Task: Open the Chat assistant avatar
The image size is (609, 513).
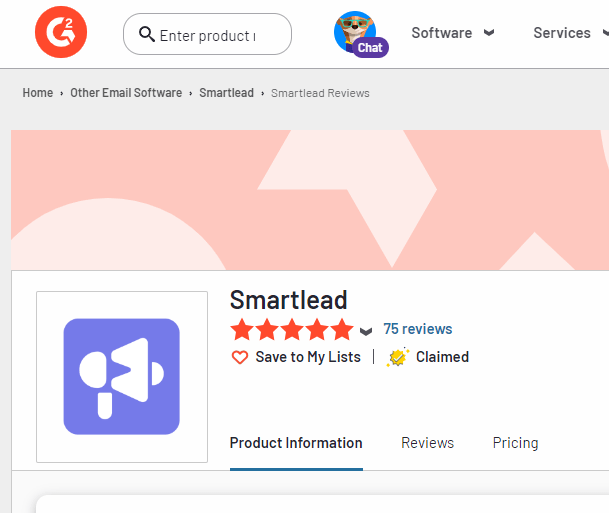Action: click(357, 34)
